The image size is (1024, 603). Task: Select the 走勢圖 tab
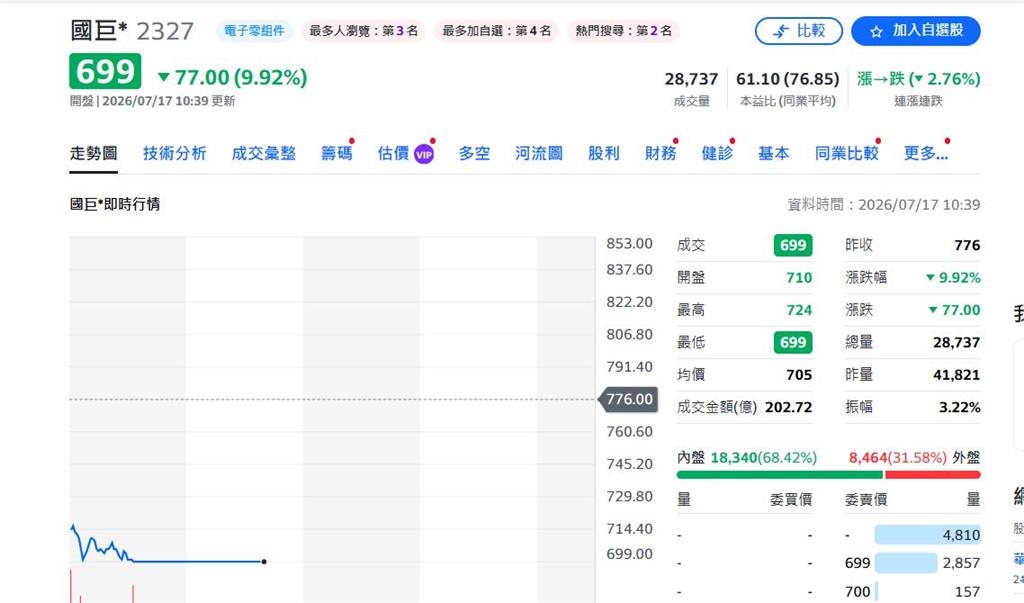coord(93,154)
